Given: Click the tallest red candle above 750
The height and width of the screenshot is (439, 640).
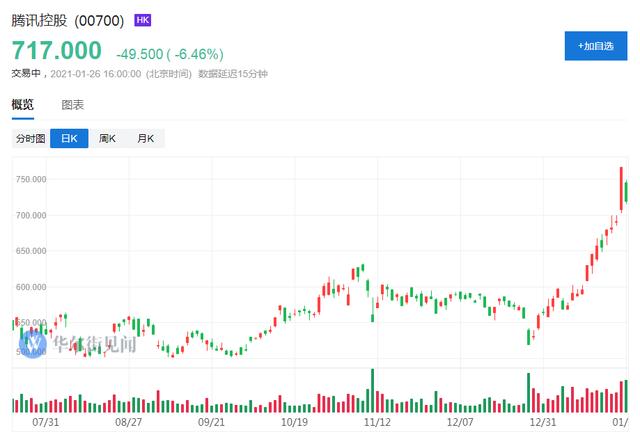Looking at the screenshot, I should [621, 186].
